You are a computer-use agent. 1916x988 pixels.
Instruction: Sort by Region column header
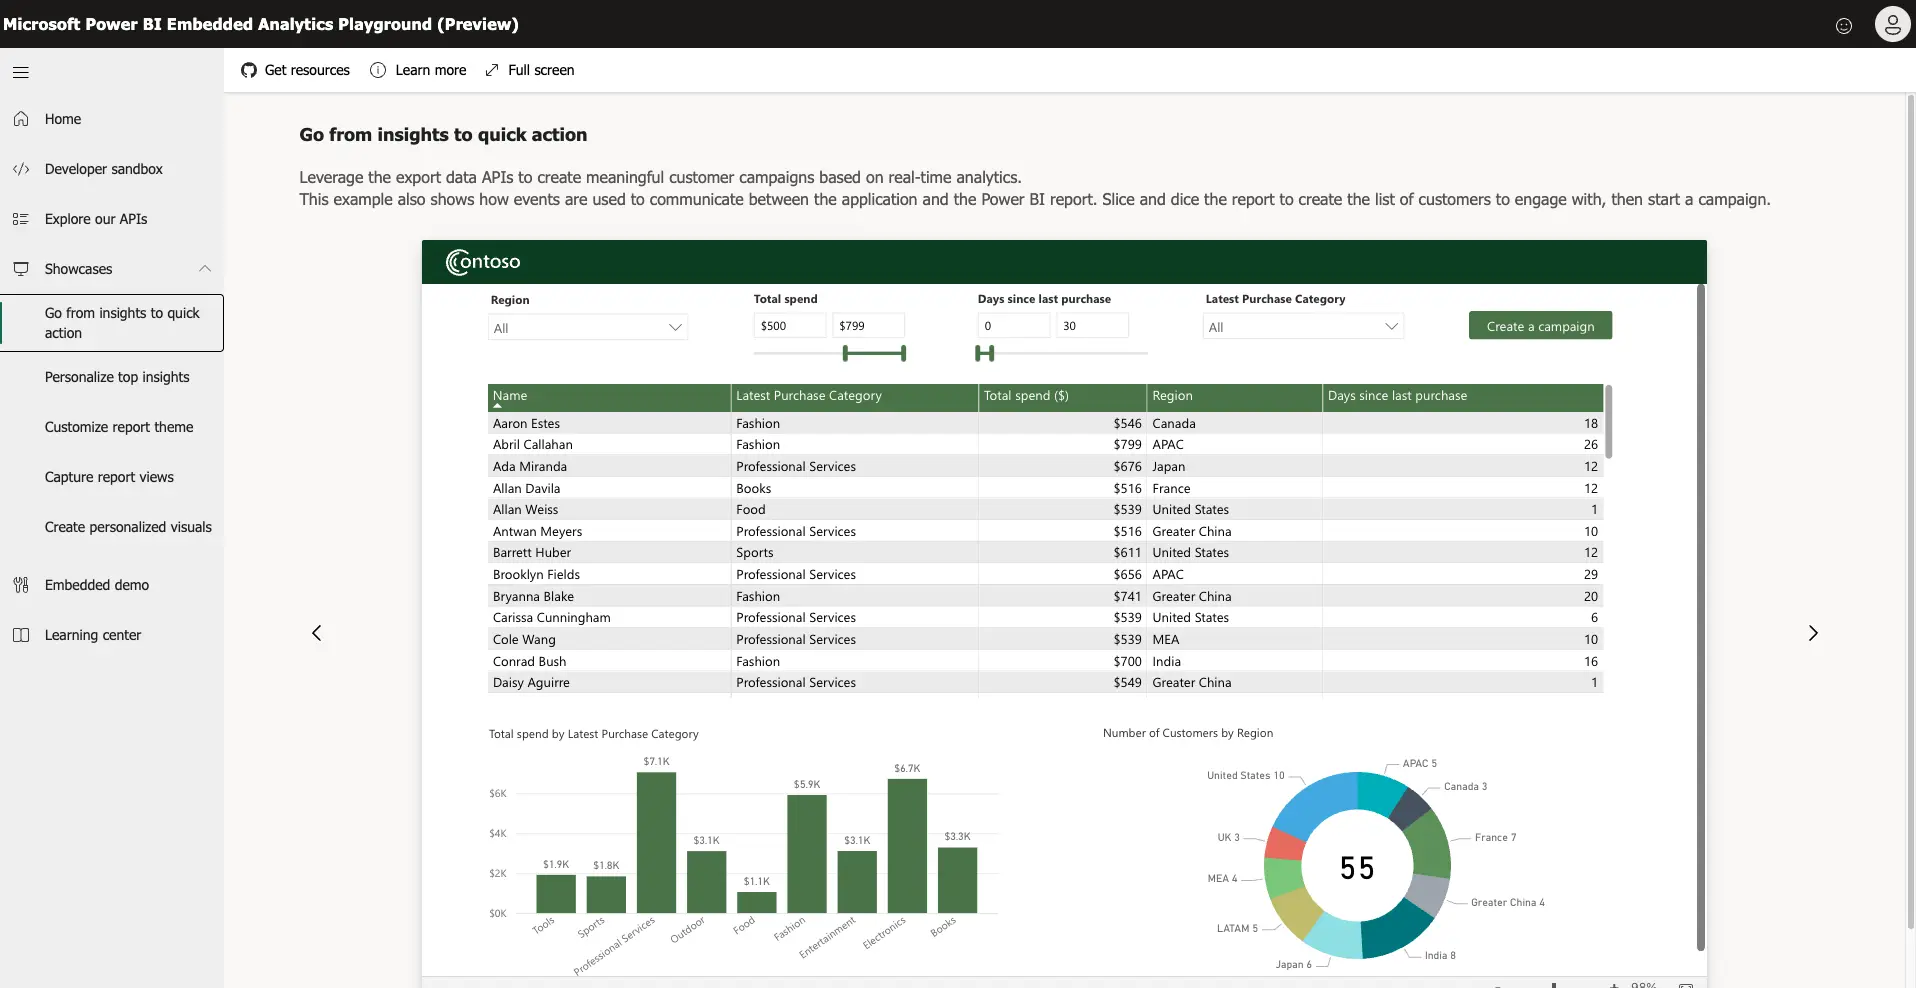click(x=1234, y=397)
